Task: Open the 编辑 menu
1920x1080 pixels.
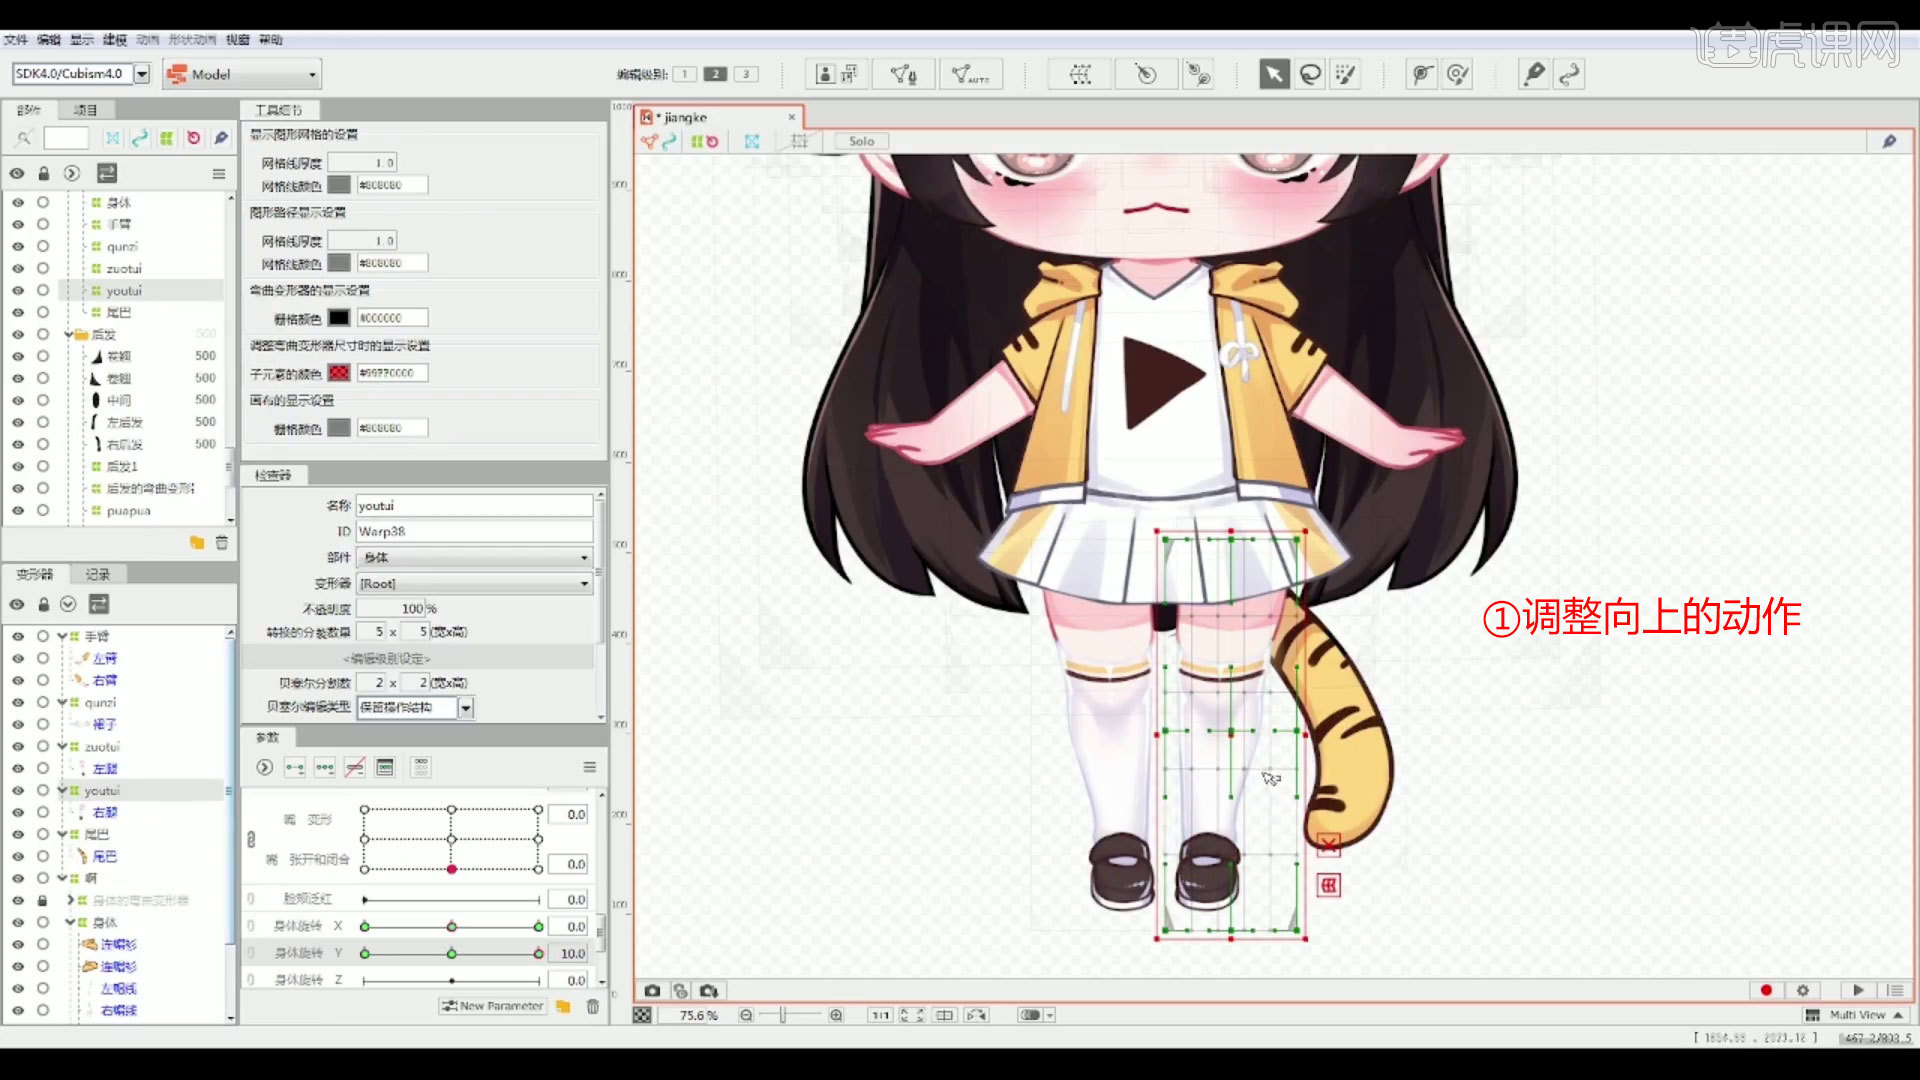Action: [x=49, y=40]
